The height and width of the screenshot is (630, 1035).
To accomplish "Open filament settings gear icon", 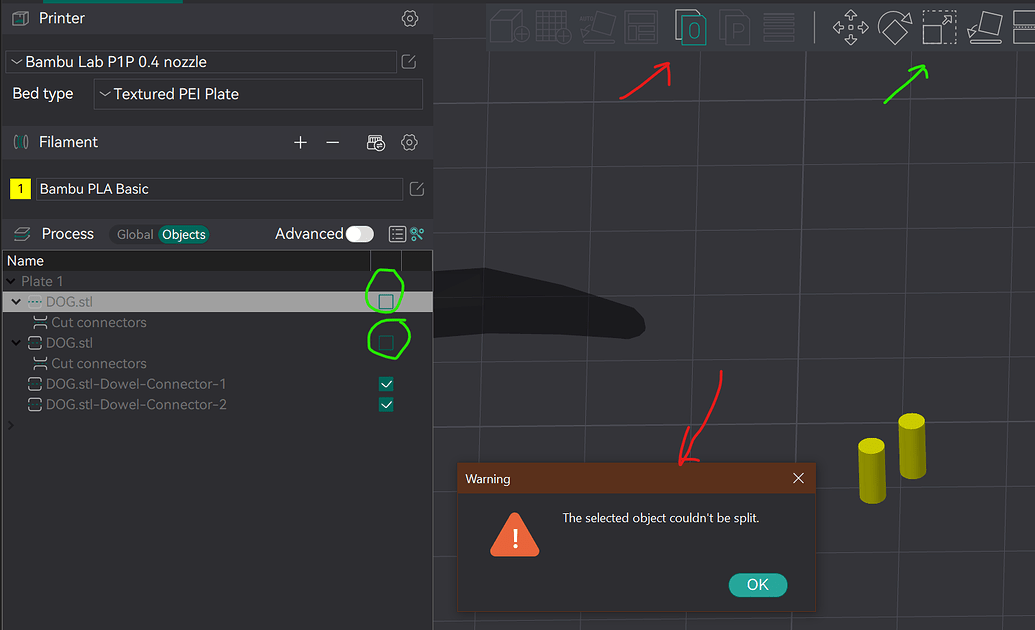I will click(x=409, y=143).
